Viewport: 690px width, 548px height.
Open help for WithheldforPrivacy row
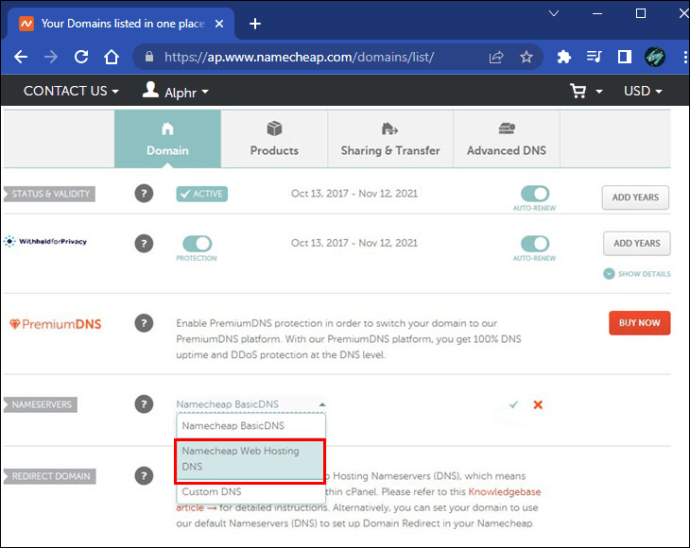pyautogui.click(x=144, y=243)
